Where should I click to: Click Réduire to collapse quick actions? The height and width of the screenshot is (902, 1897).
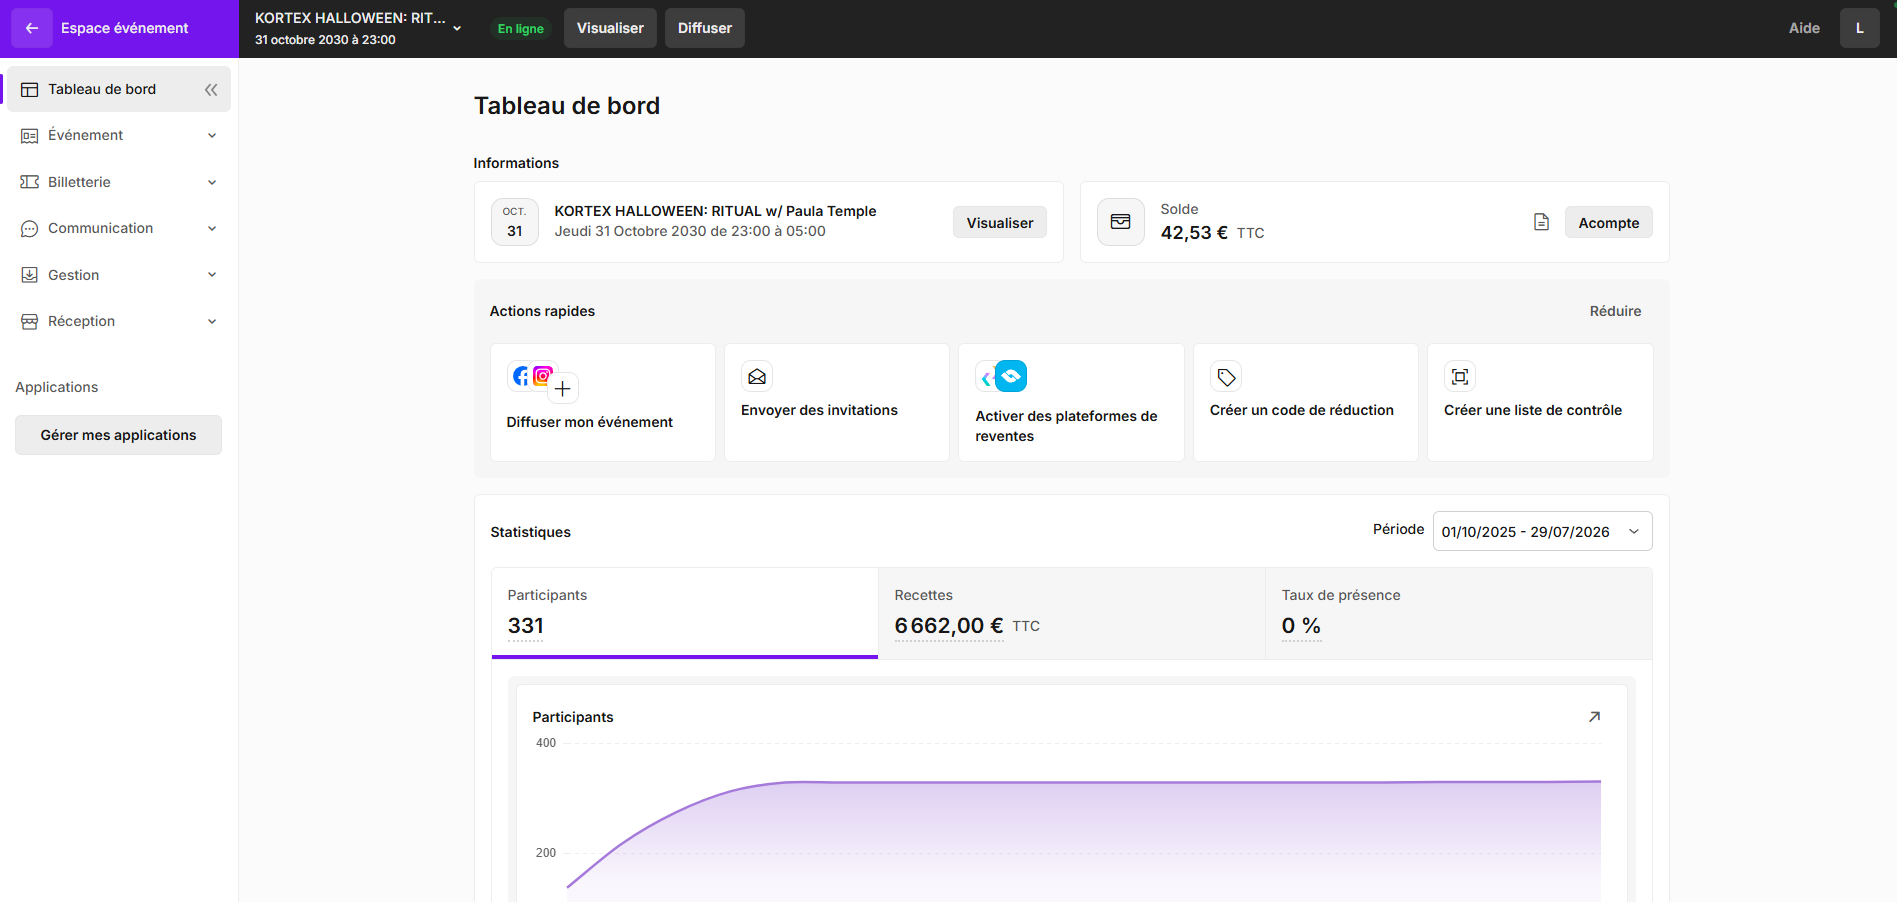(x=1615, y=311)
